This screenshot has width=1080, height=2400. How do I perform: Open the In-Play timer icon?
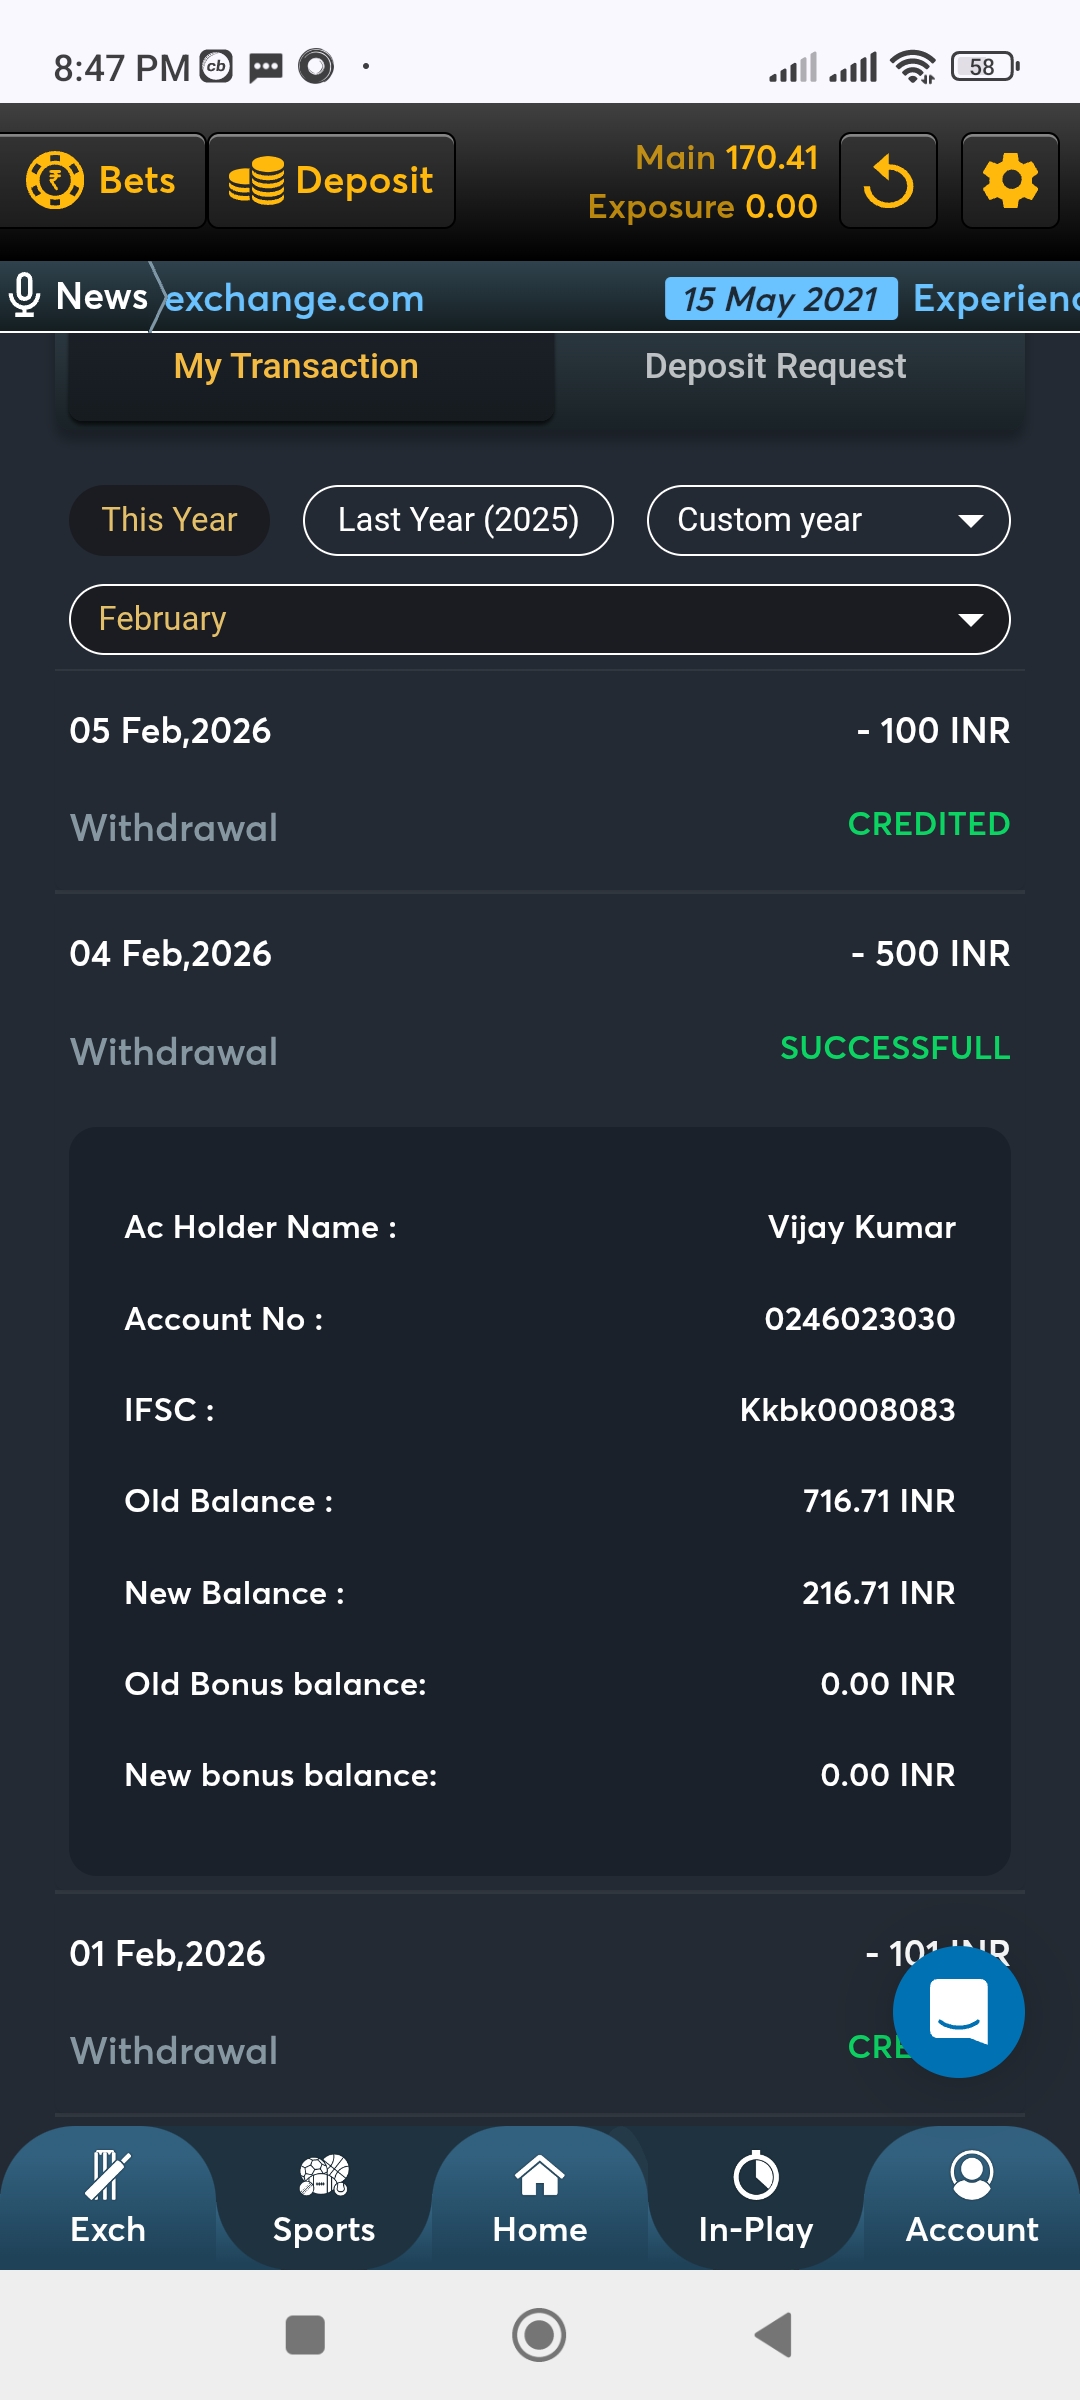tap(756, 2176)
